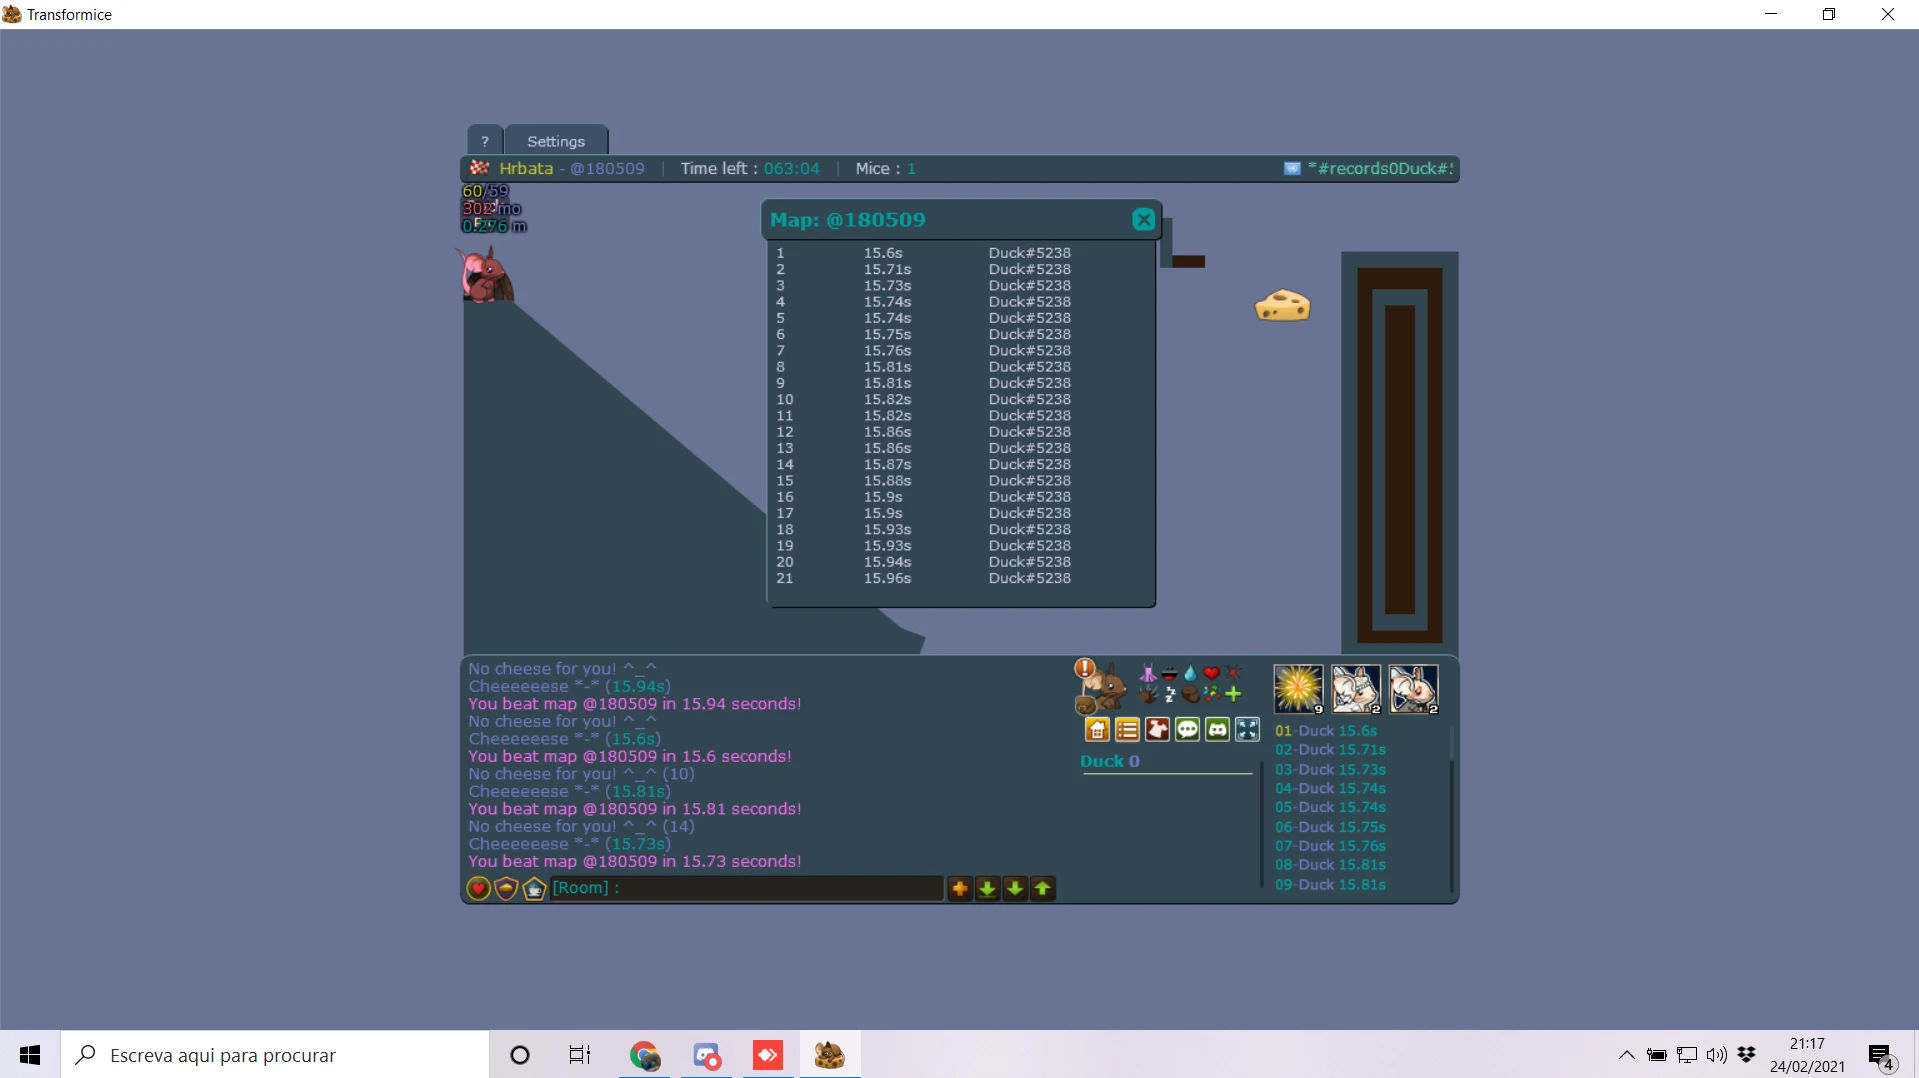Click map author name Hrbata

click(526, 169)
